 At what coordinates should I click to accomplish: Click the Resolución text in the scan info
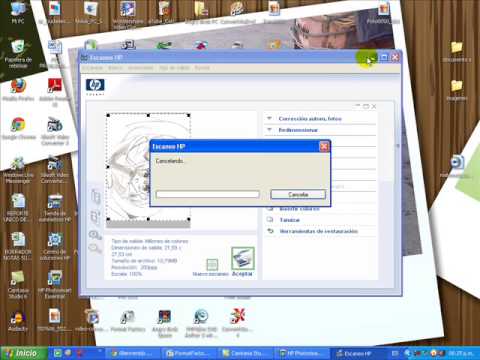(134, 267)
